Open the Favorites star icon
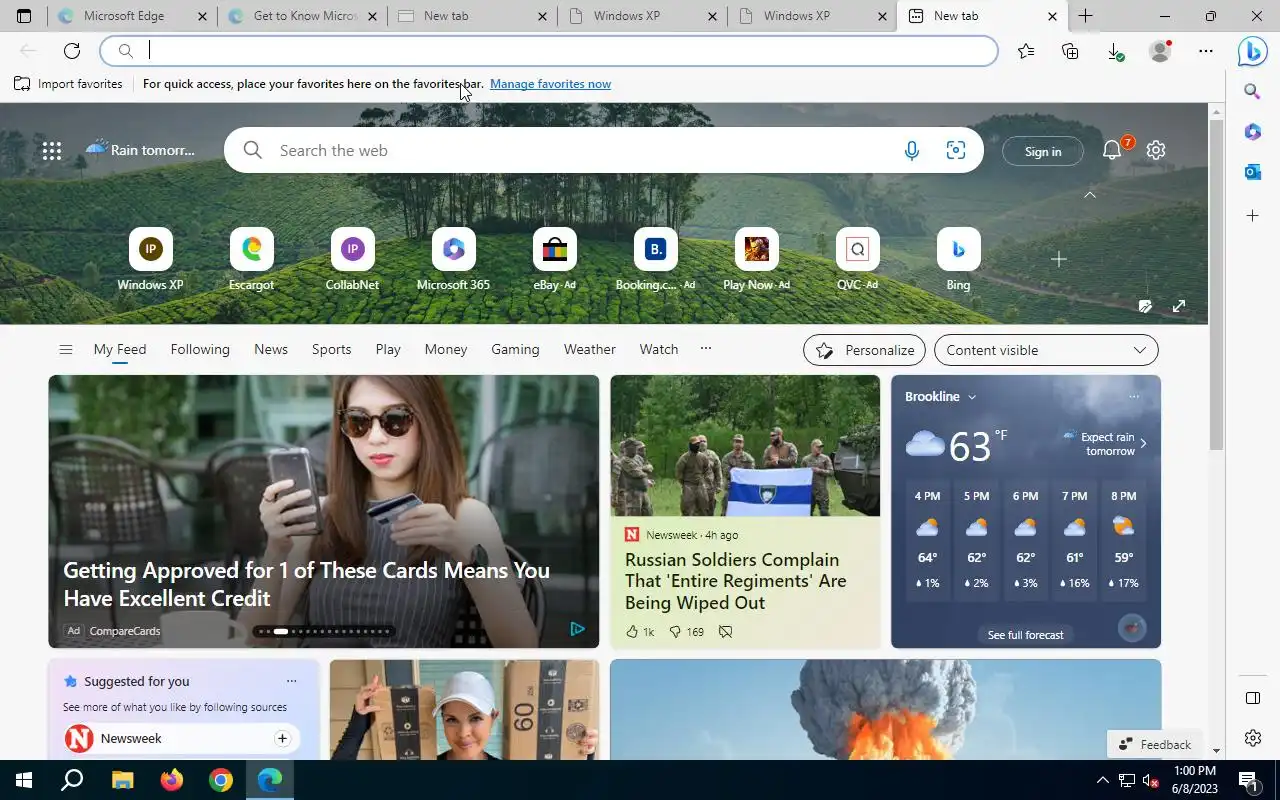The height and width of the screenshot is (800, 1280). 1026,51
